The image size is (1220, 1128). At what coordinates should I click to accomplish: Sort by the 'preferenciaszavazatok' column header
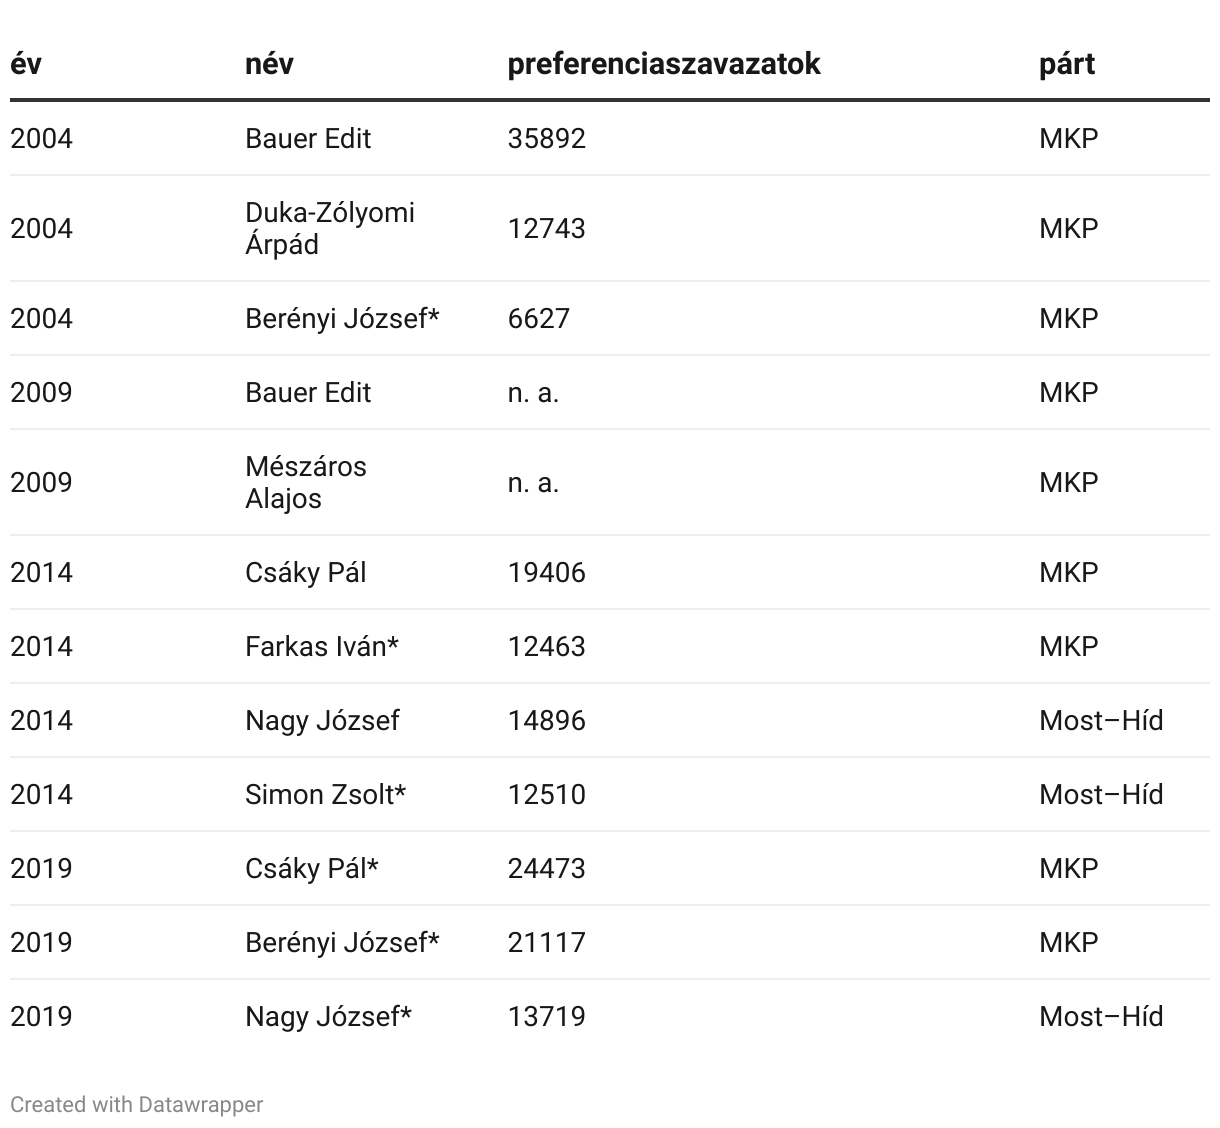663,64
